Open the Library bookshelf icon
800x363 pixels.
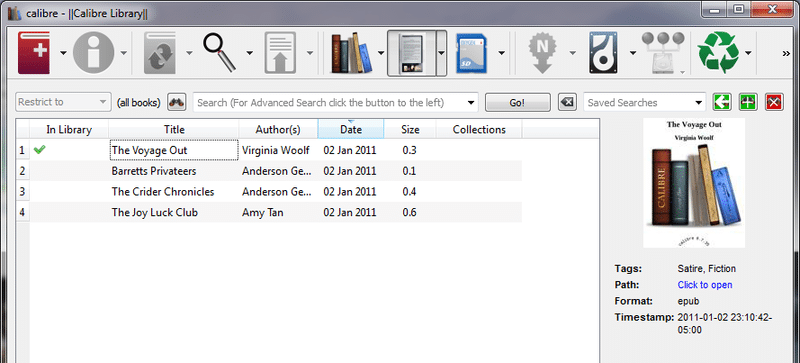(x=351, y=53)
